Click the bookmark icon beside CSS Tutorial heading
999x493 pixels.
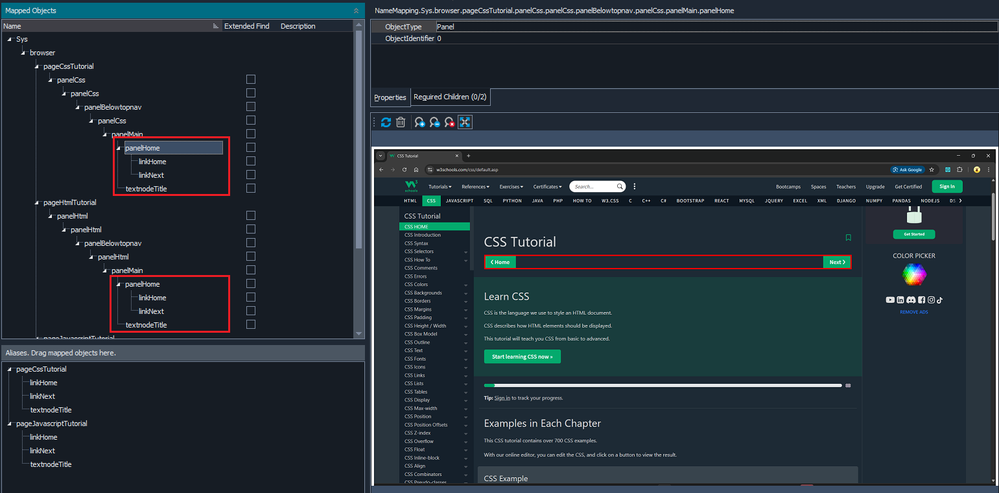point(848,238)
